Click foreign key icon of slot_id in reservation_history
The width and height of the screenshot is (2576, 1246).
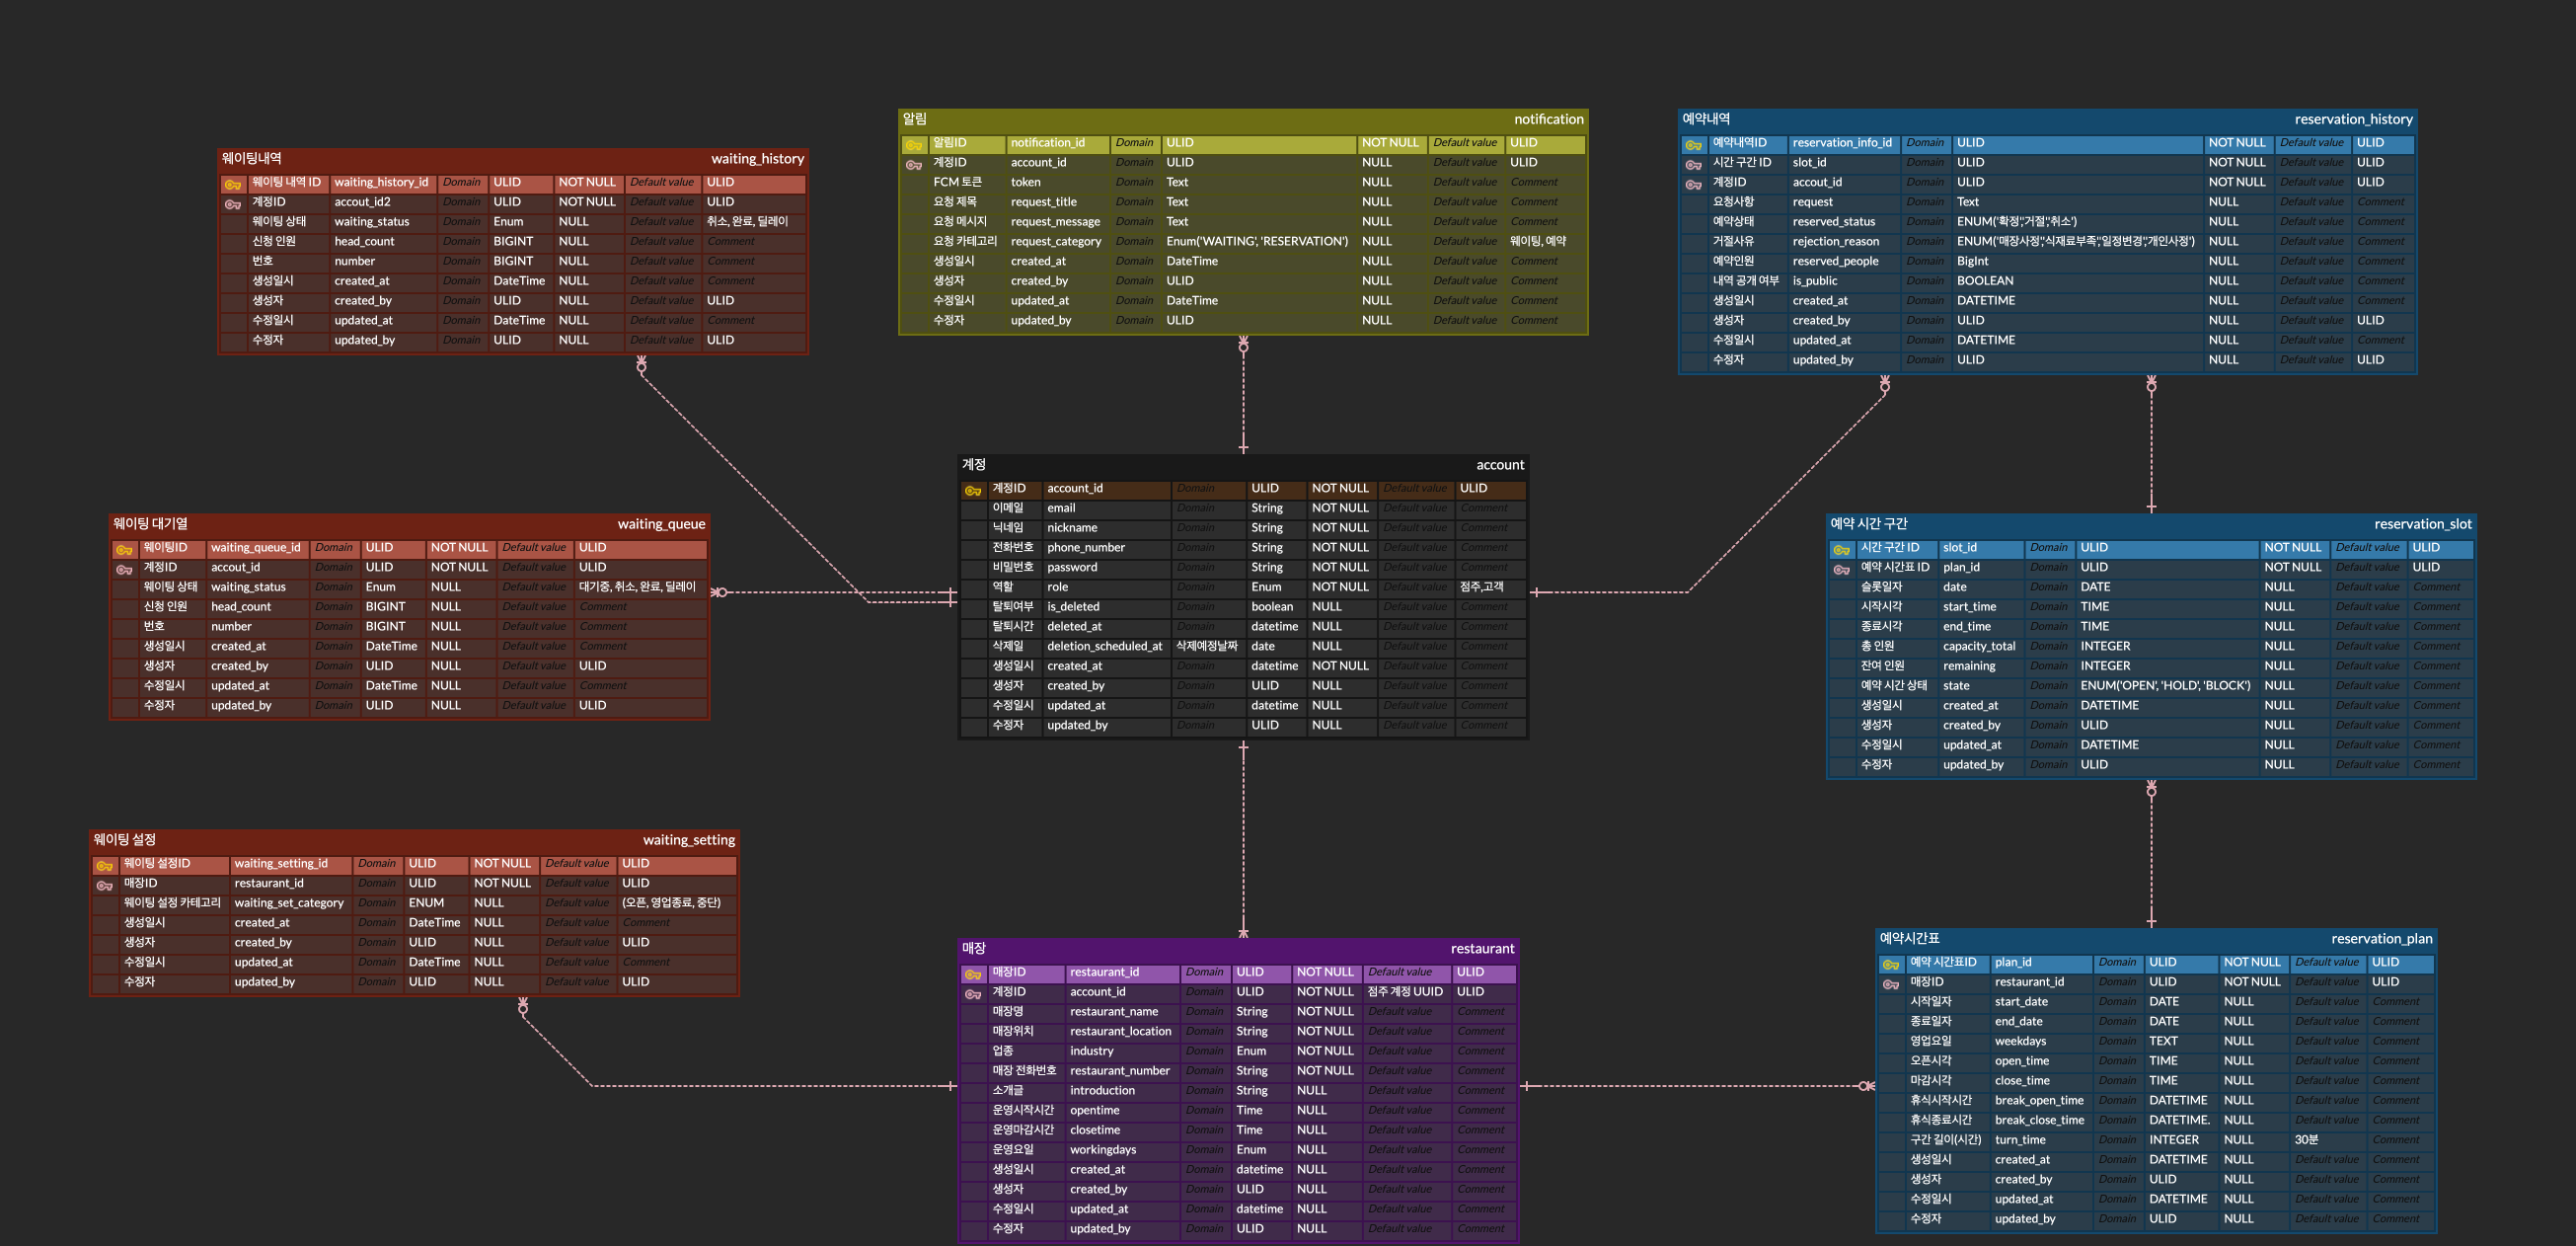(1693, 164)
